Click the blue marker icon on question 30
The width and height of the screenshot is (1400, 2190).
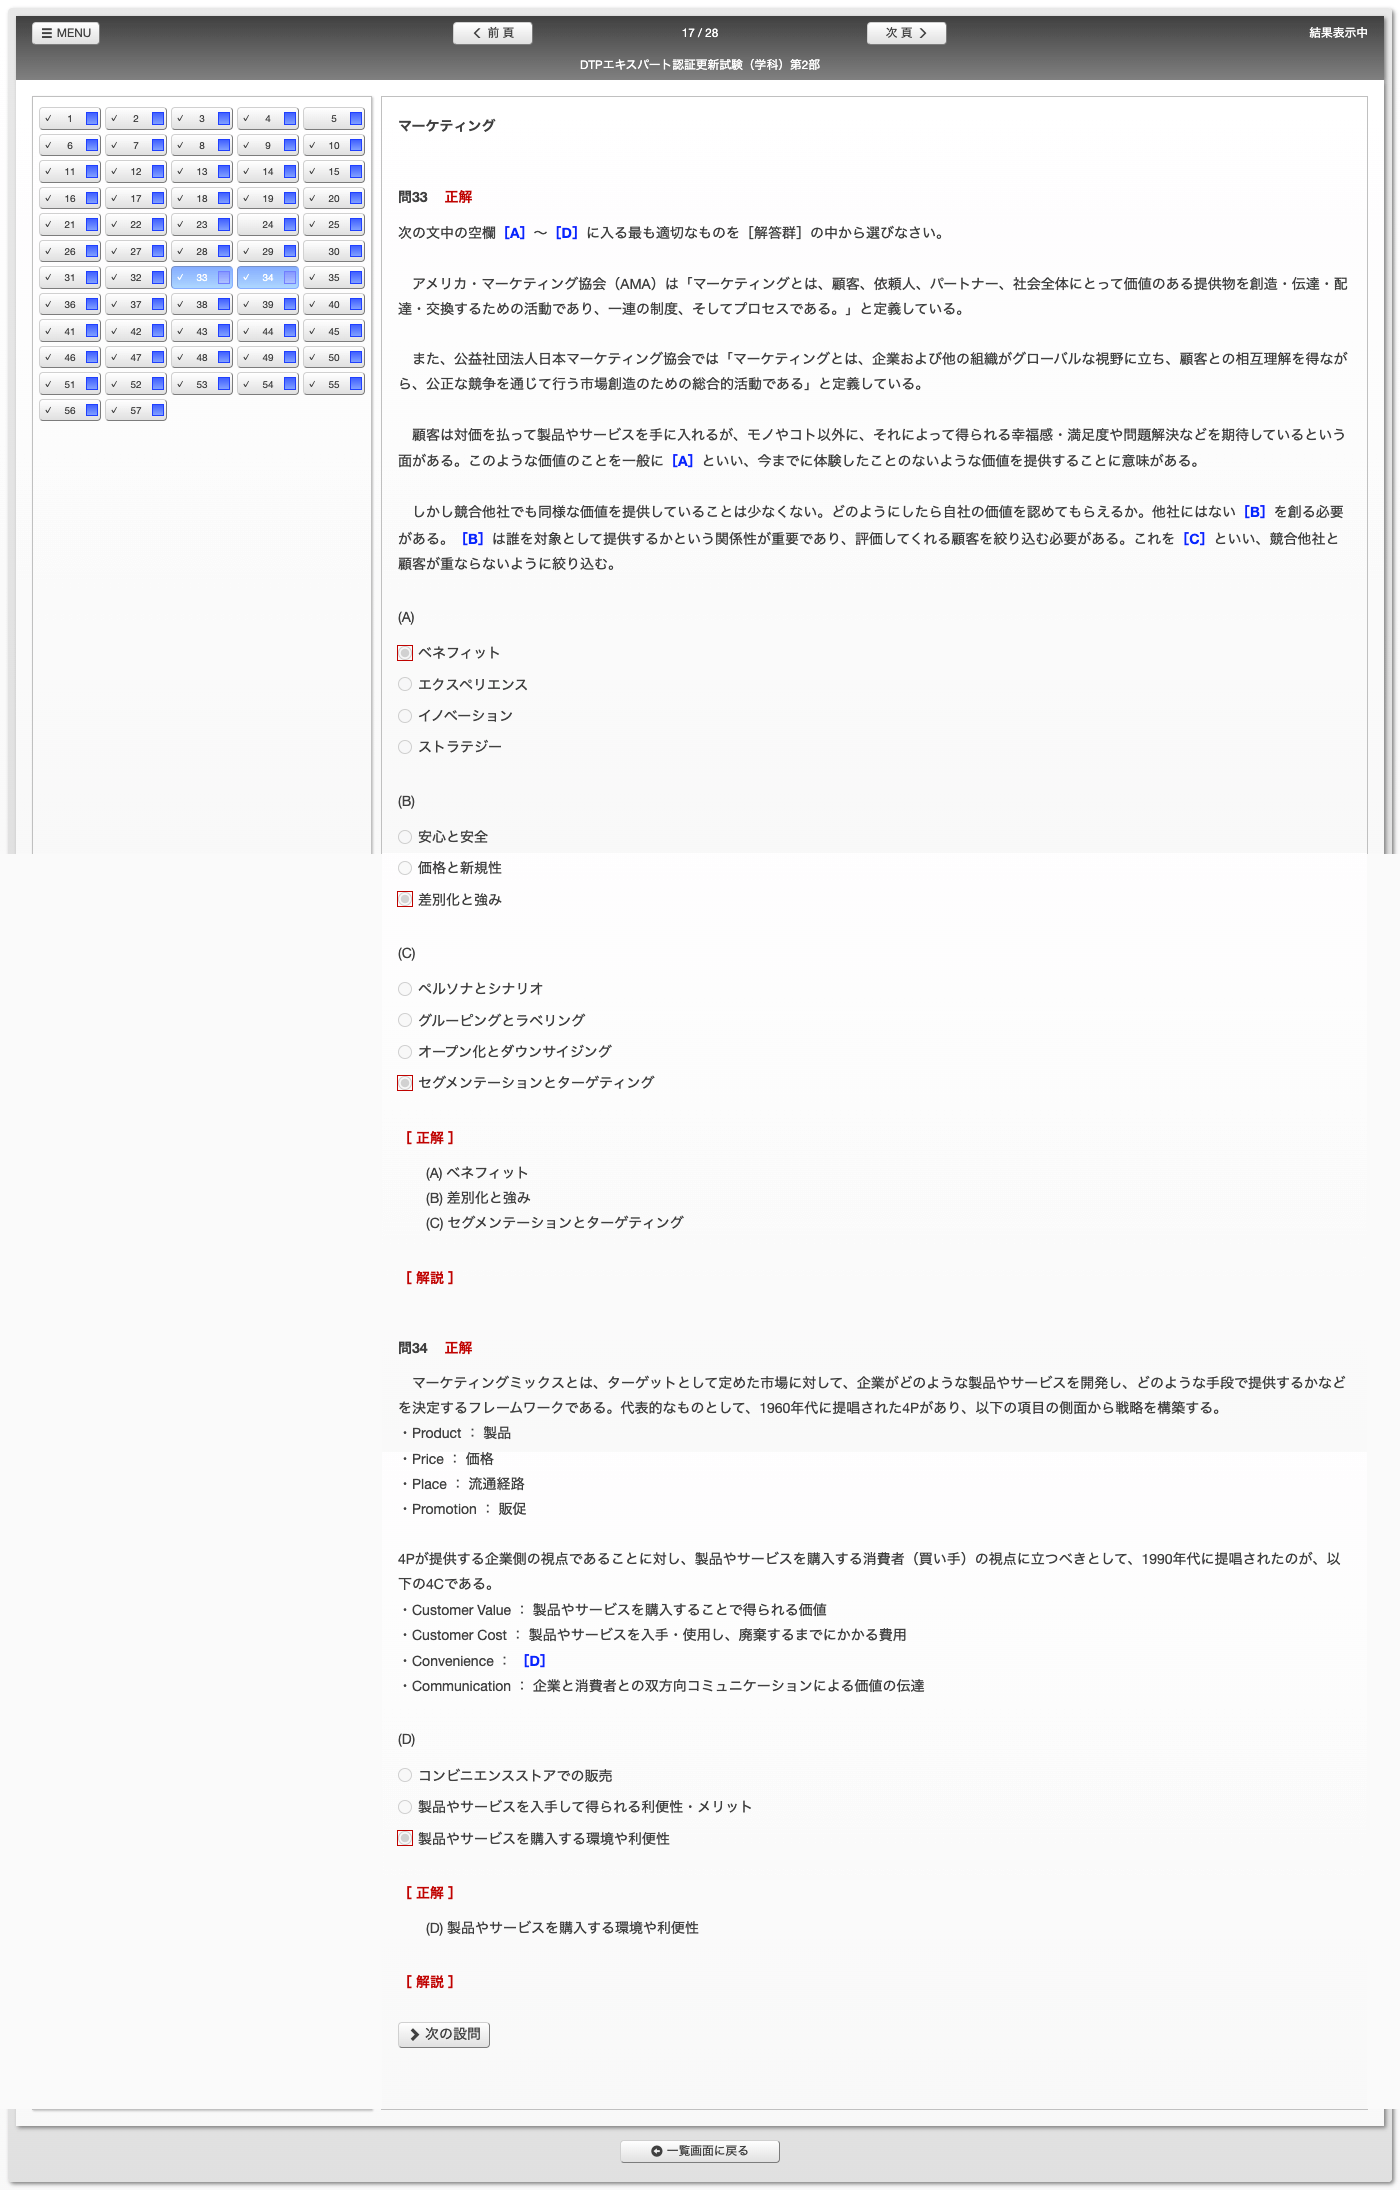356,251
